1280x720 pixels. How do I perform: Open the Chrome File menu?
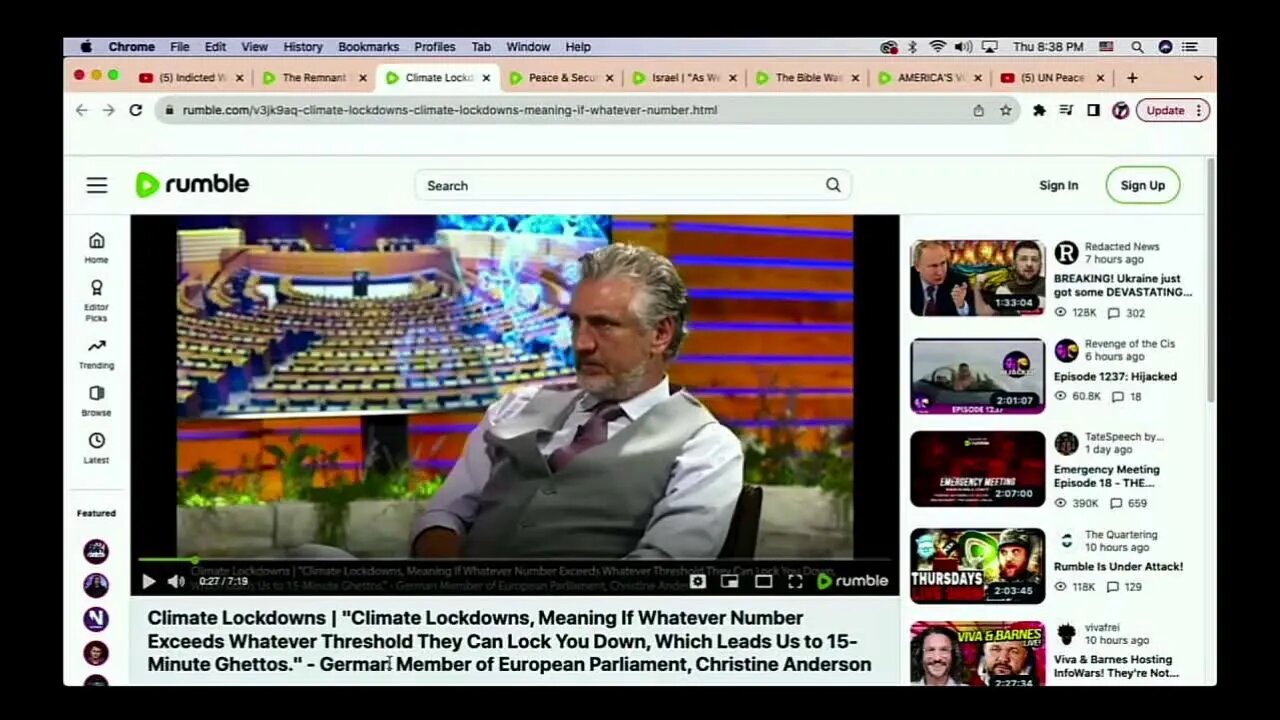tap(179, 47)
